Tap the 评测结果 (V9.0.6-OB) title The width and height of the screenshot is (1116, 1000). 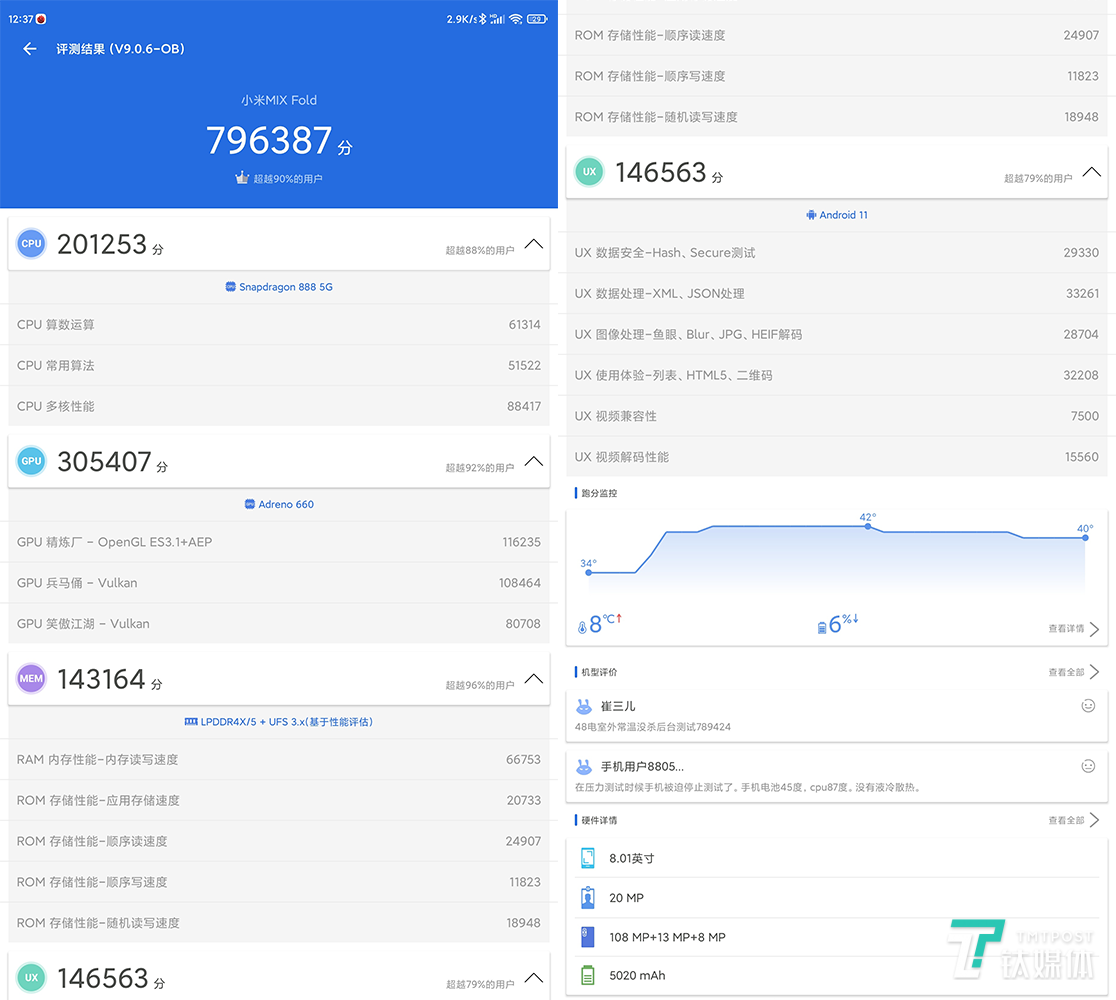coord(120,48)
